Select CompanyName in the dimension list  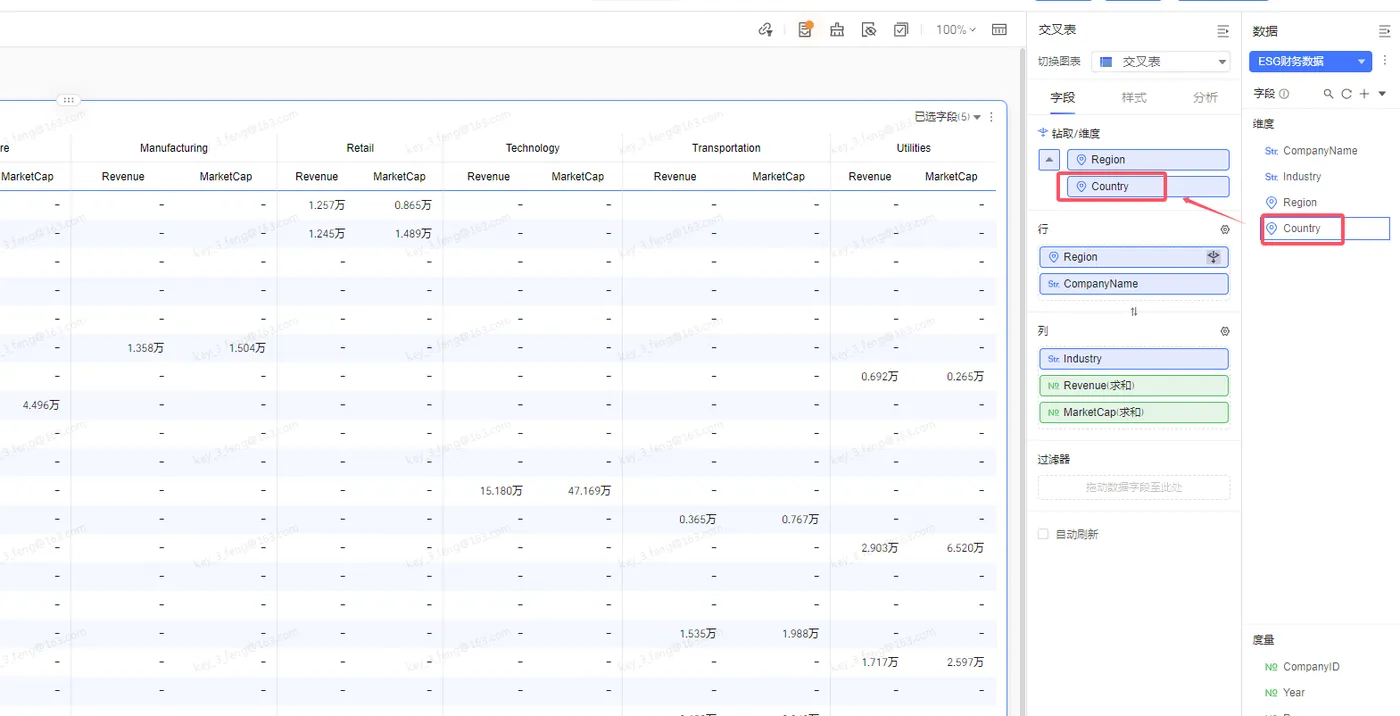click(x=1319, y=151)
